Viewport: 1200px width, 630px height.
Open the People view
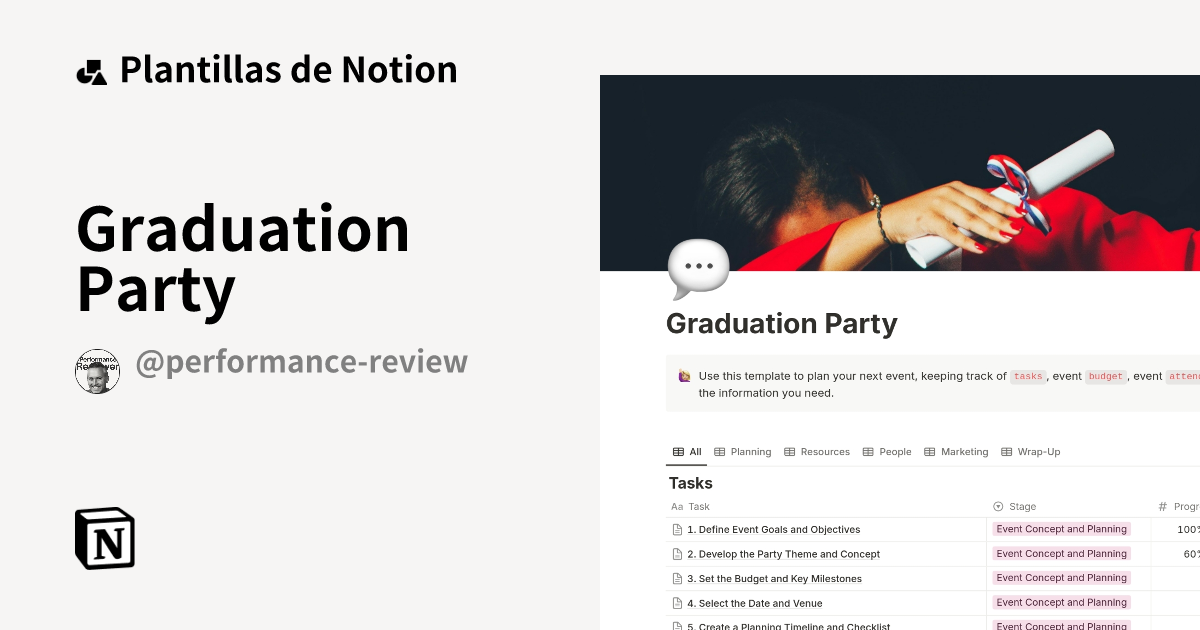point(895,451)
